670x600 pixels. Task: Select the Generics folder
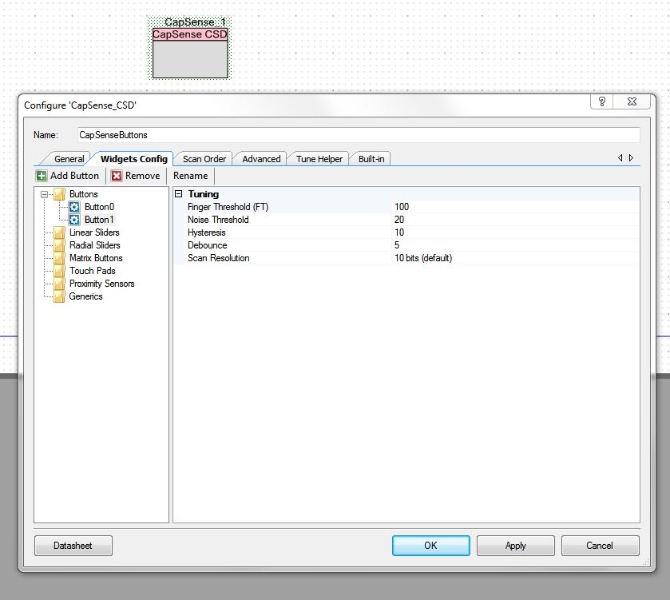85,297
